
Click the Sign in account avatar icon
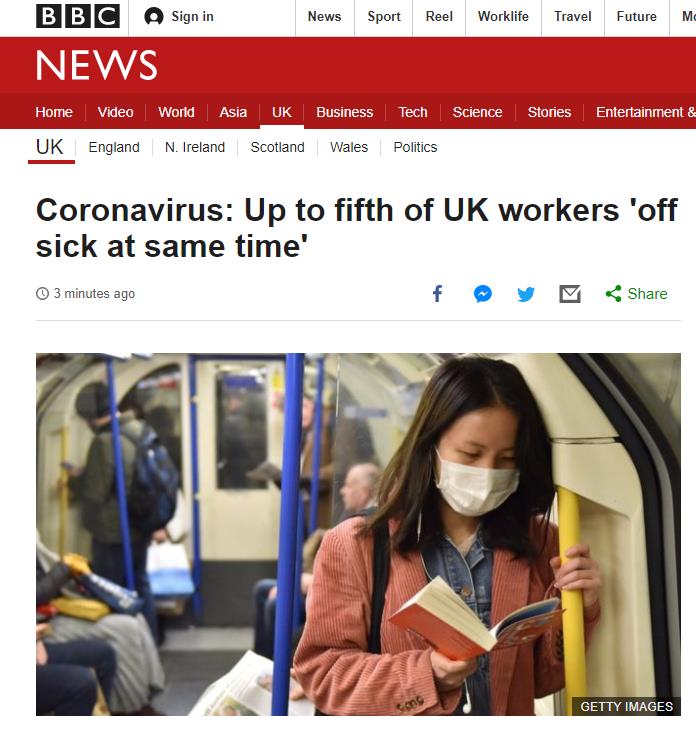tap(154, 17)
